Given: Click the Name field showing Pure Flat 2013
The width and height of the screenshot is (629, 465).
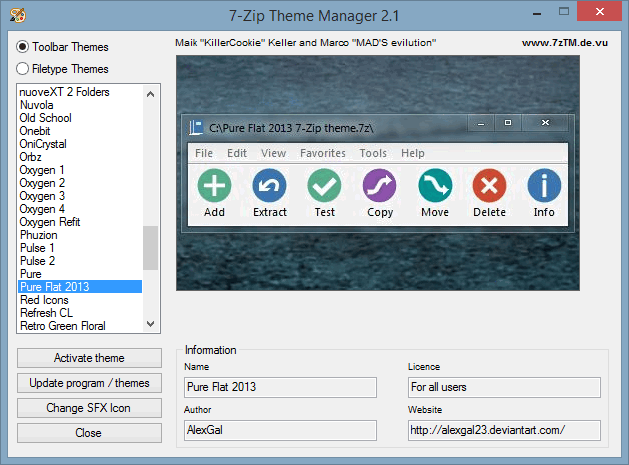Looking at the screenshot, I should [280, 387].
